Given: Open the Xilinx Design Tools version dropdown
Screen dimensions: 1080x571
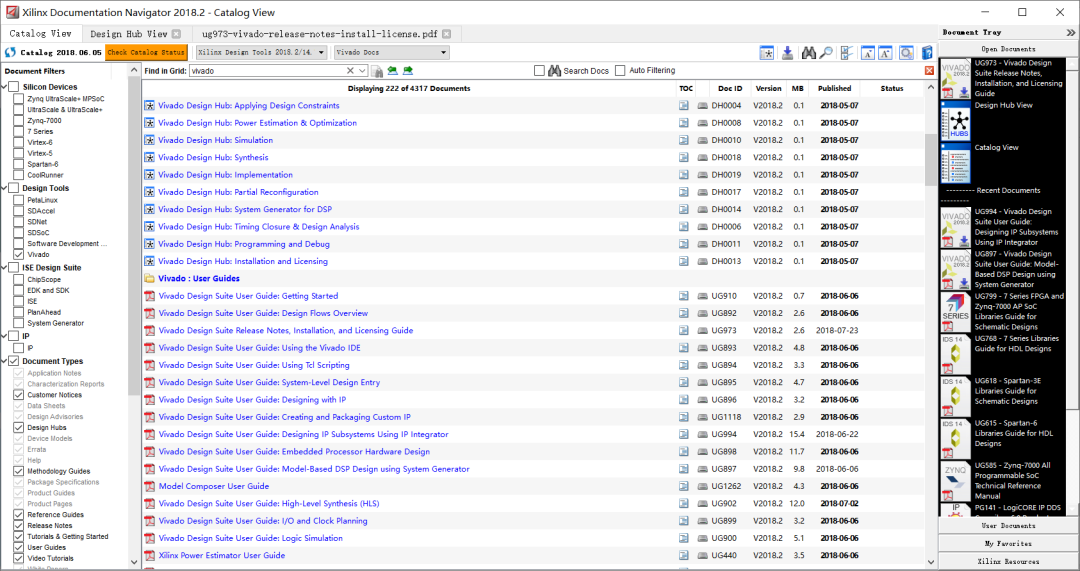Looking at the screenshot, I should [x=261, y=52].
